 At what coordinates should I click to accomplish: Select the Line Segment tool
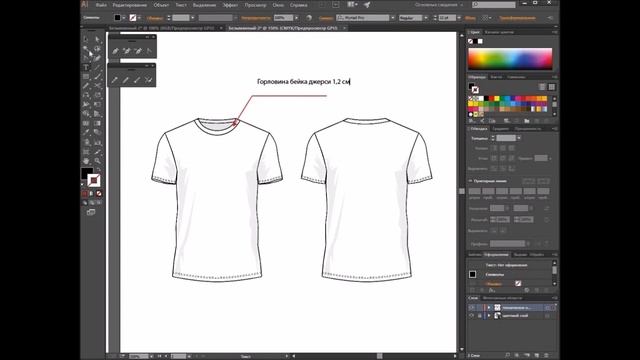[98, 67]
